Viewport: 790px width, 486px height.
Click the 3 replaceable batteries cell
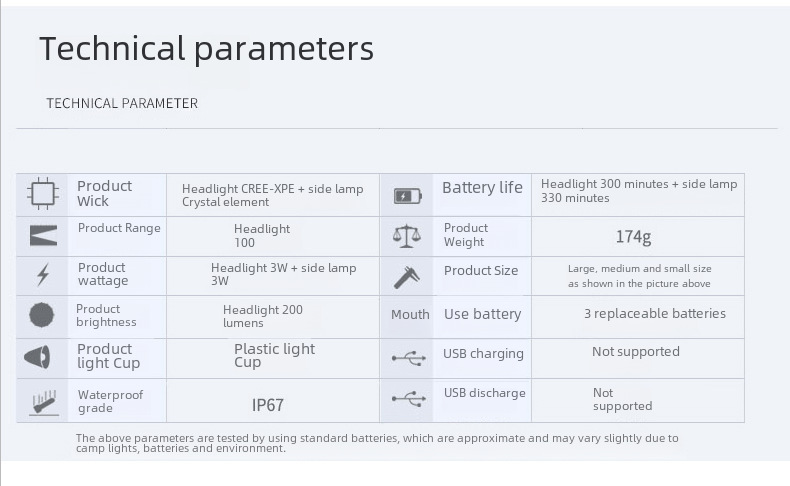(654, 313)
